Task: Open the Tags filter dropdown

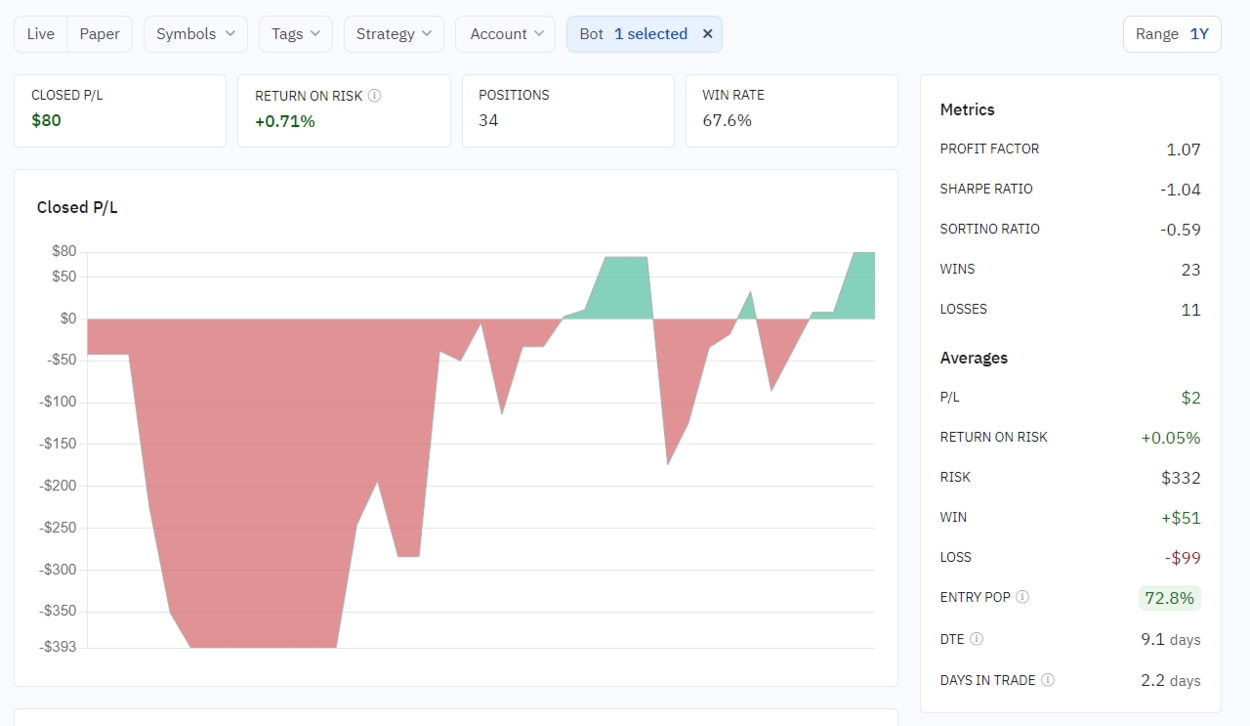Action: pos(295,34)
